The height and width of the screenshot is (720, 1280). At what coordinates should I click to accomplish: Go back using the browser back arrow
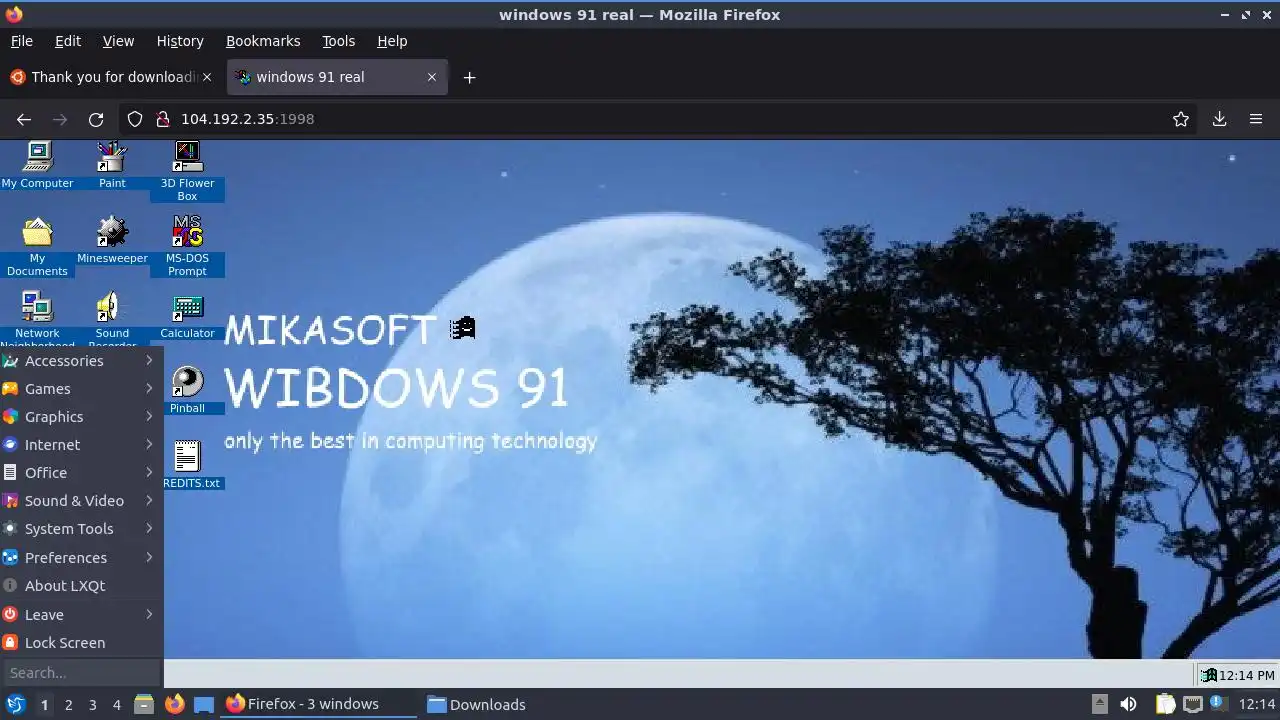click(24, 119)
